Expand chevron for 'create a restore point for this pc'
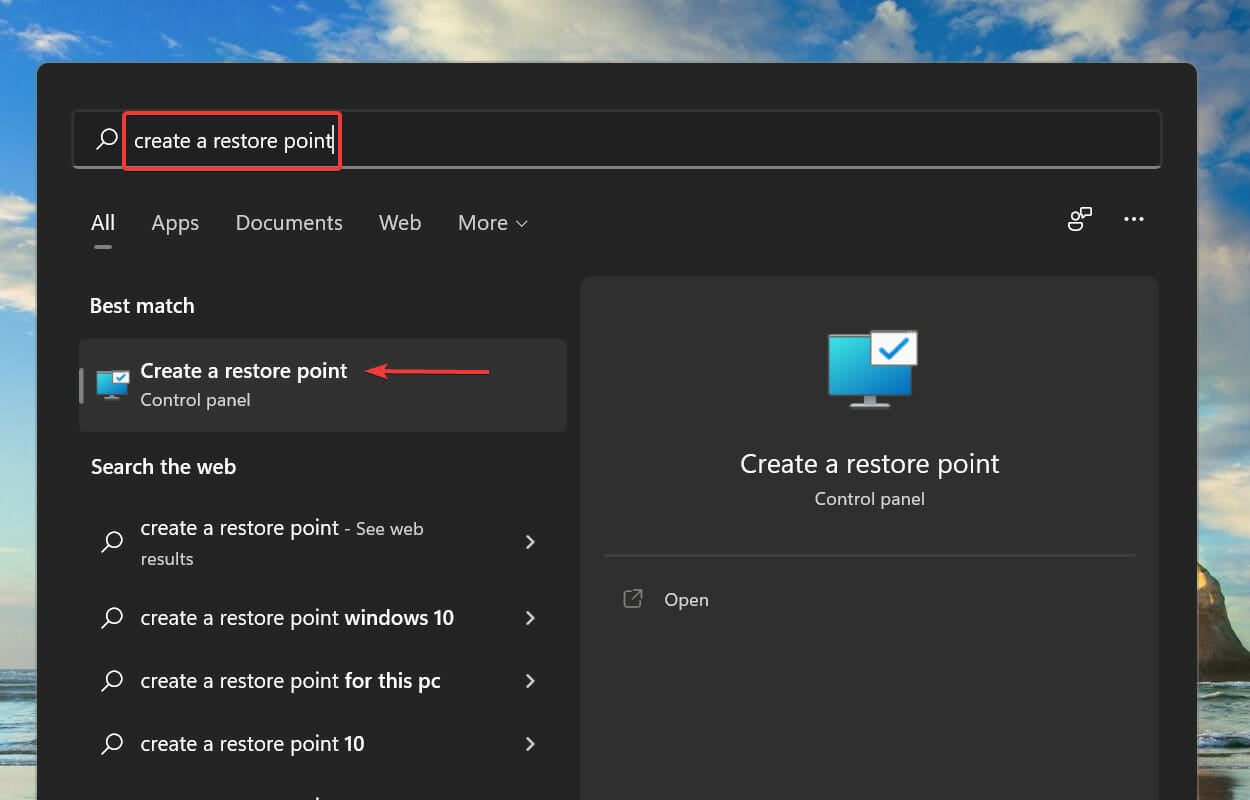Screen dimensions: 1250x800 (530, 681)
